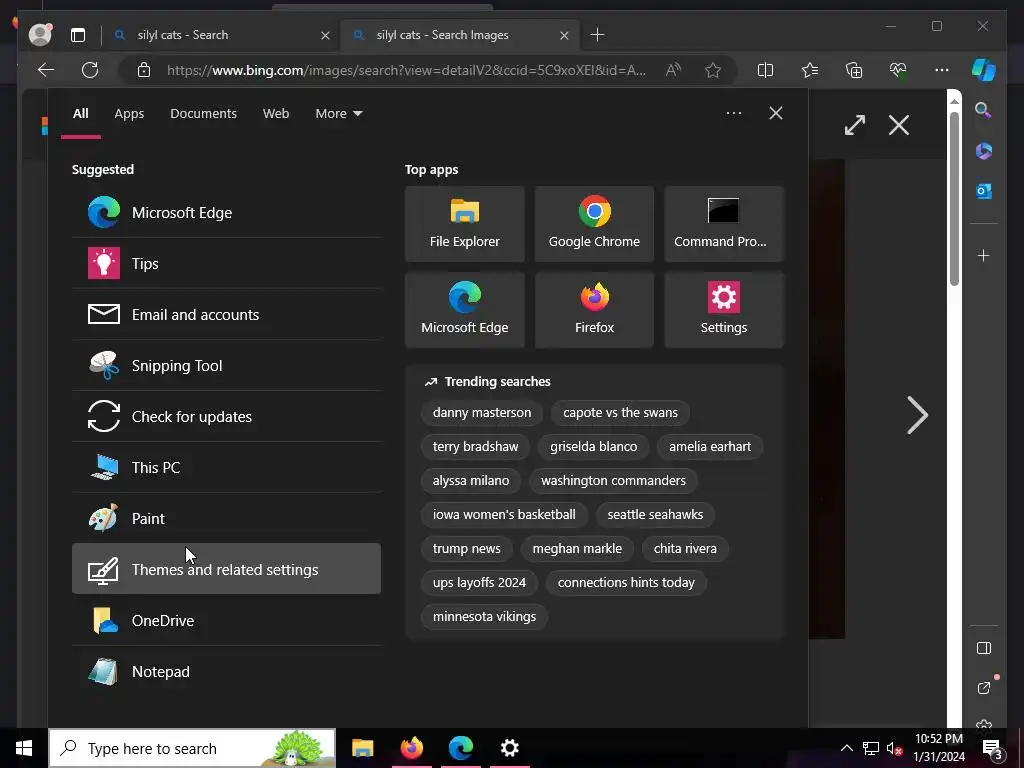Show hidden system tray icons

[846, 748]
